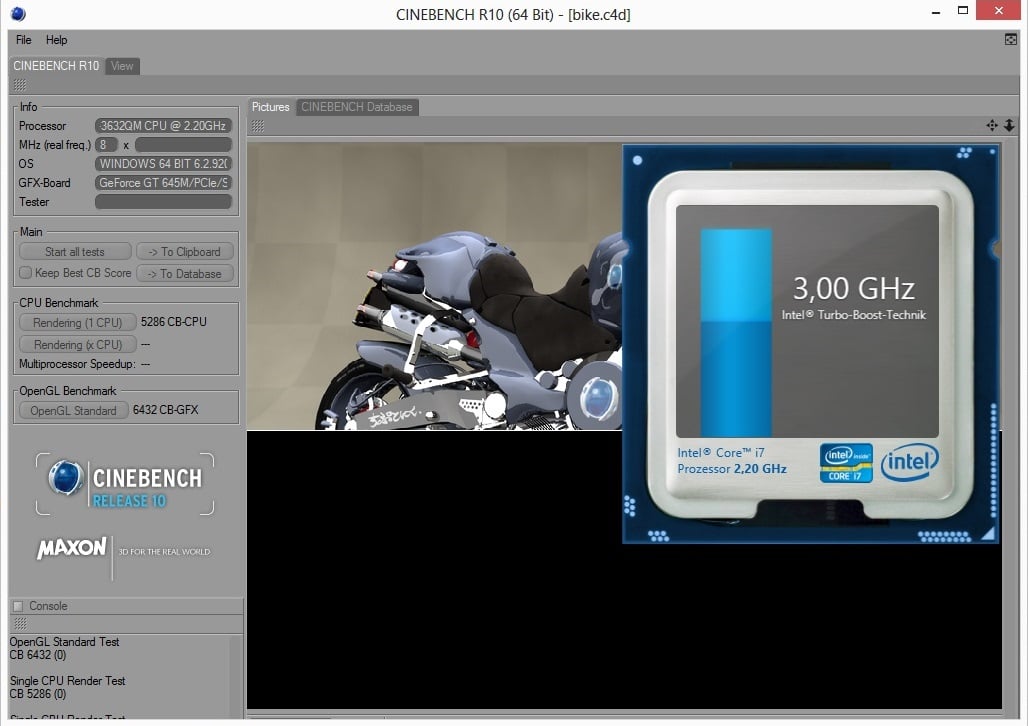Image resolution: width=1028 pixels, height=726 pixels.
Task: Click the Core i7 badge on the gadget
Action: [846, 463]
